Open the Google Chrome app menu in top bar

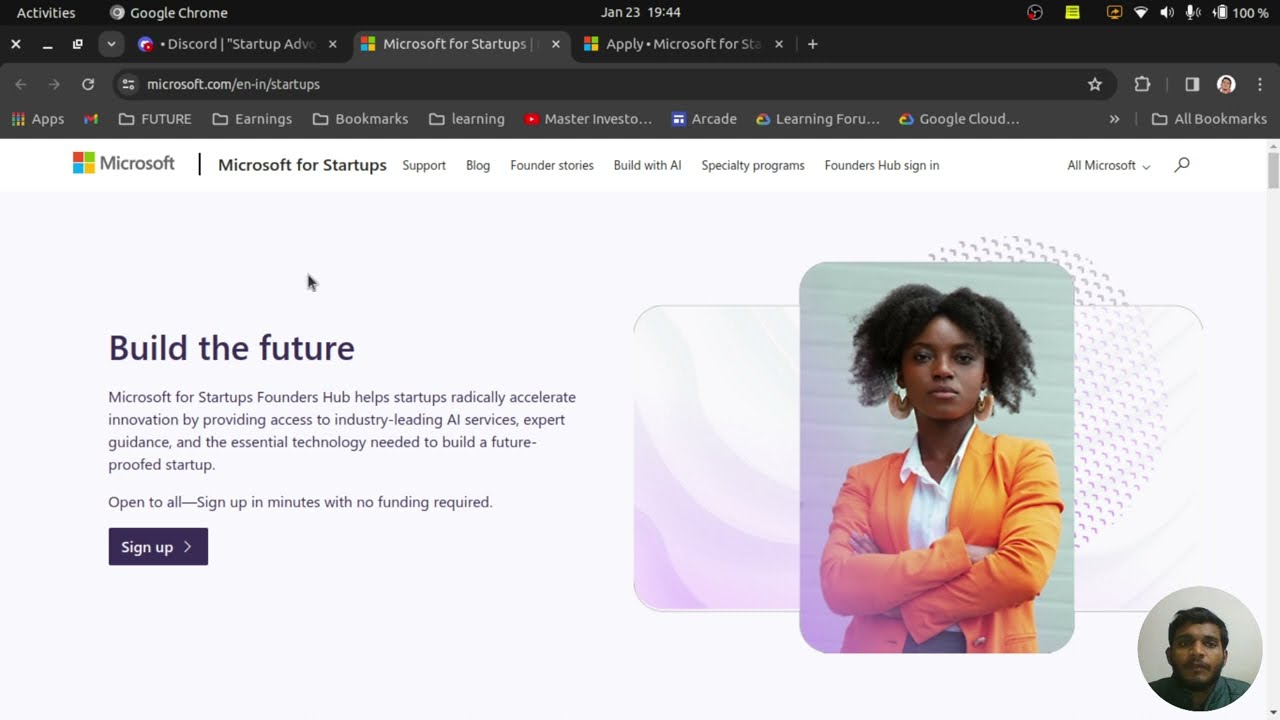coord(169,12)
